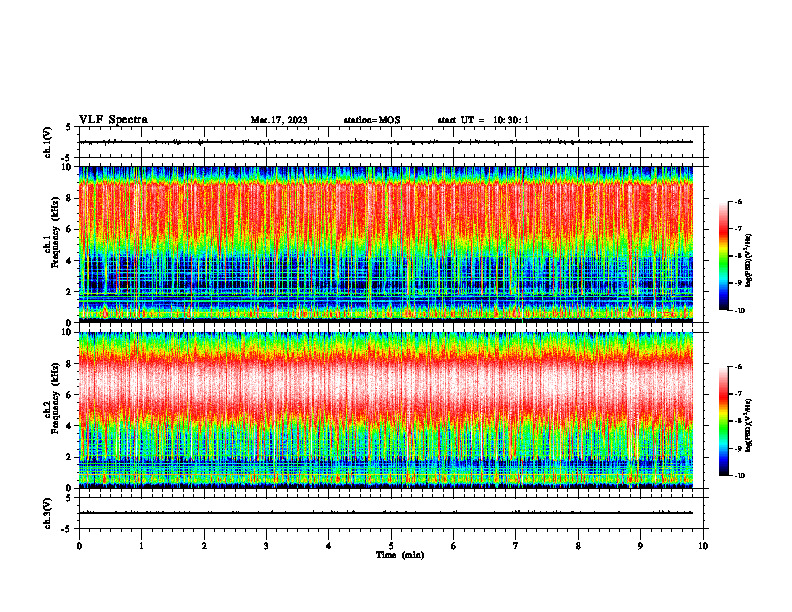Screen dimensions: 792x612
Task: Click the time axis tick label "9"
Action: tap(640, 546)
